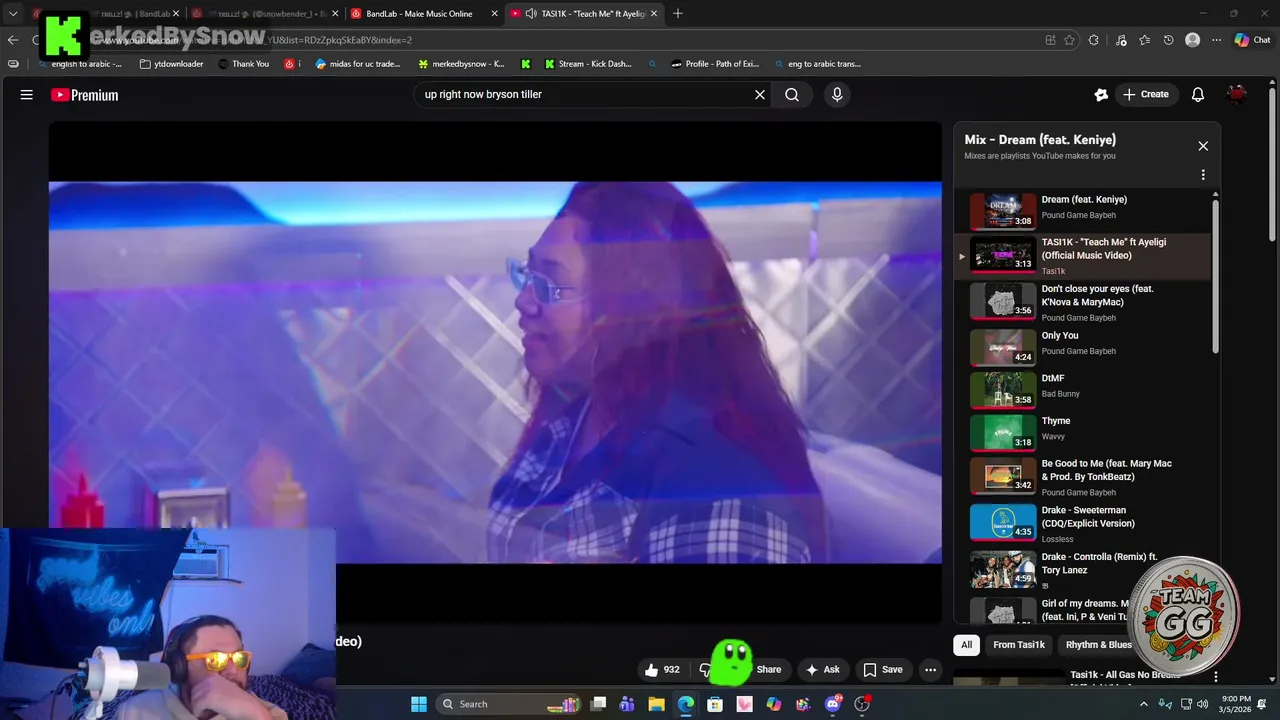Expand the system tray hidden icons

tap(1144, 704)
